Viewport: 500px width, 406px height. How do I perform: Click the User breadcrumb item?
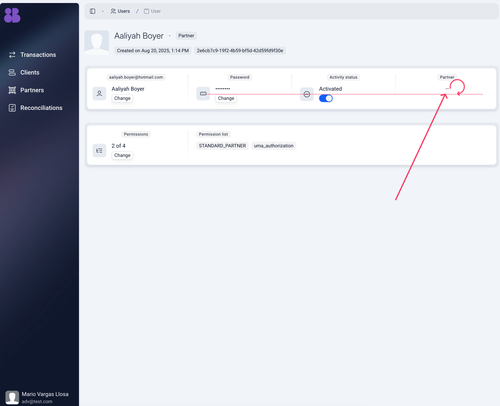(152, 11)
